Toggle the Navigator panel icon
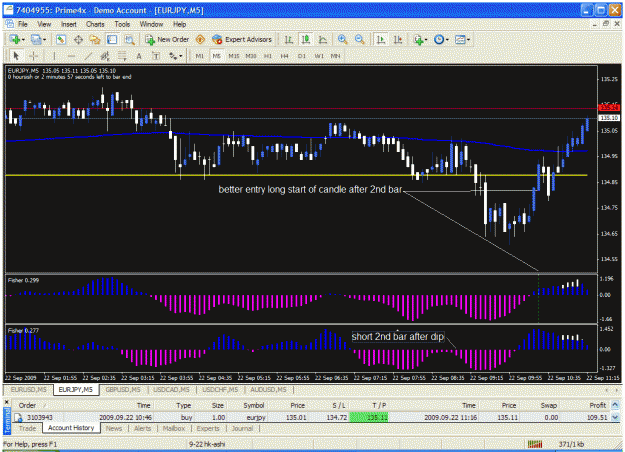This screenshot has width=625, height=452. [x=95, y=39]
